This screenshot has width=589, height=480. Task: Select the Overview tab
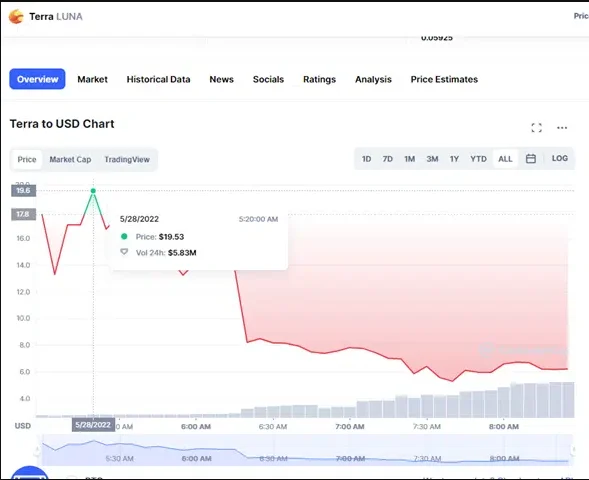pyautogui.click(x=37, y=79)
